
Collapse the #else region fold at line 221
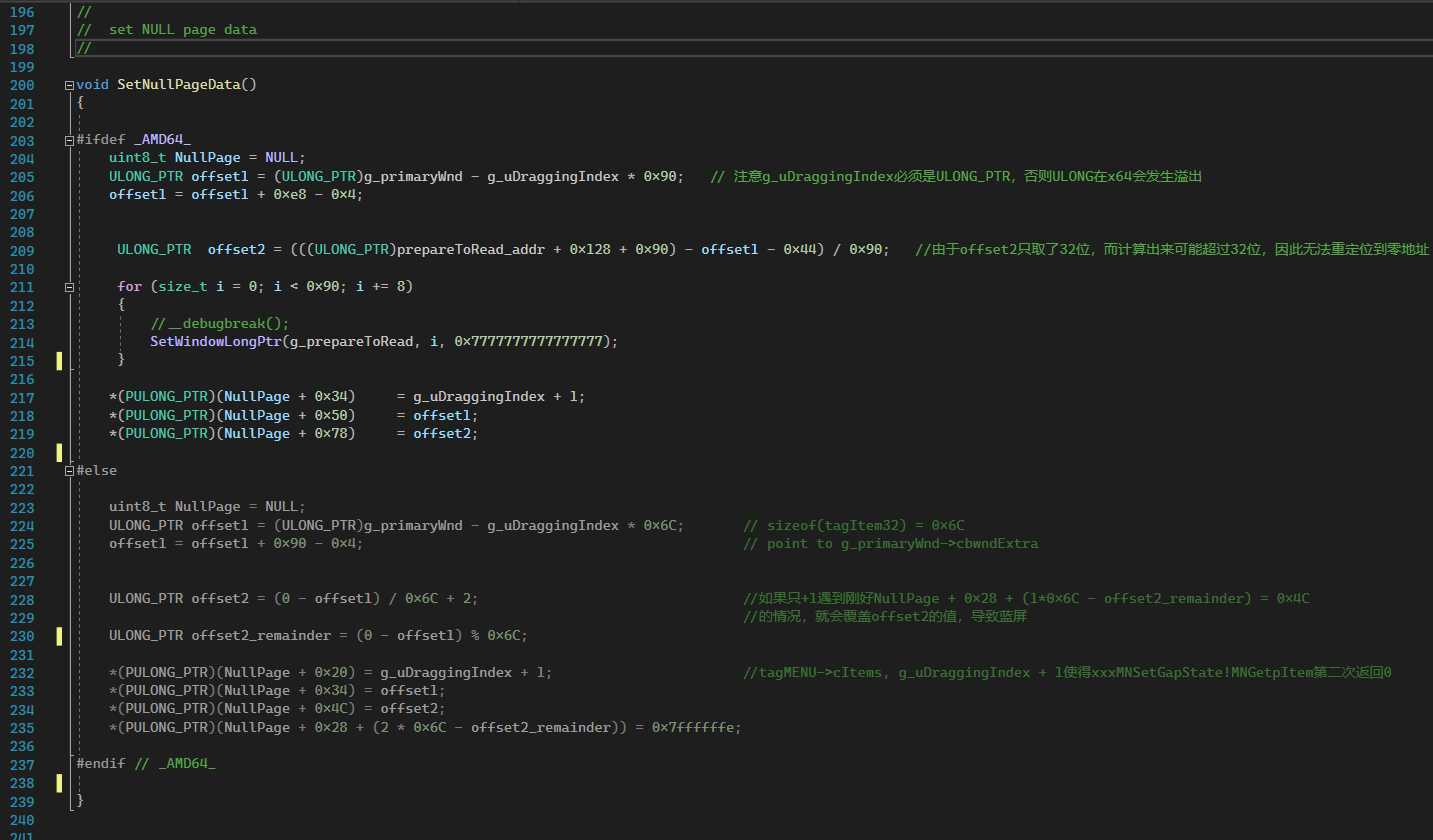point(68,470)
